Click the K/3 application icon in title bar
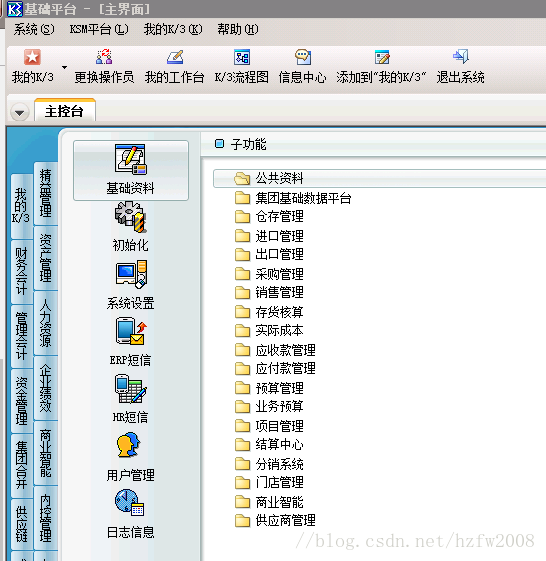This screenshot has width=546, height=561. click(x=15, y=9)
